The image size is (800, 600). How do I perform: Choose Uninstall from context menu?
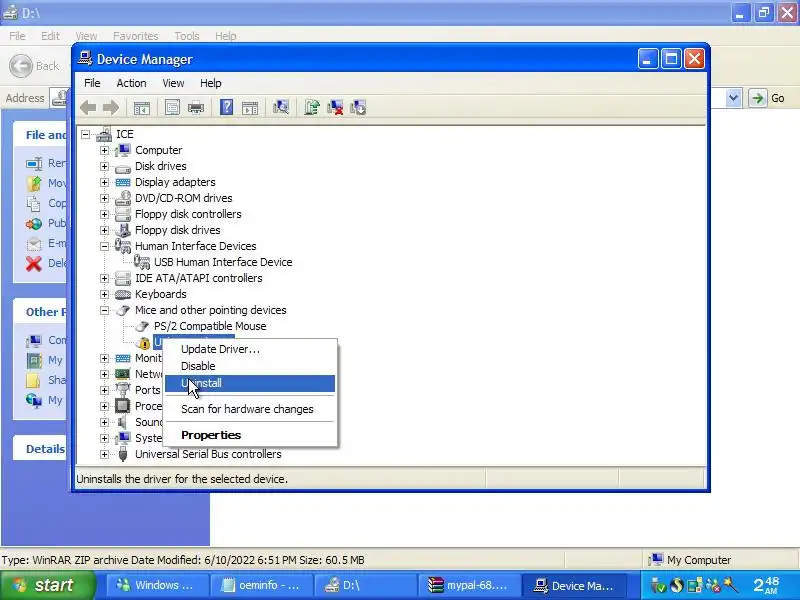pos(249,383)
